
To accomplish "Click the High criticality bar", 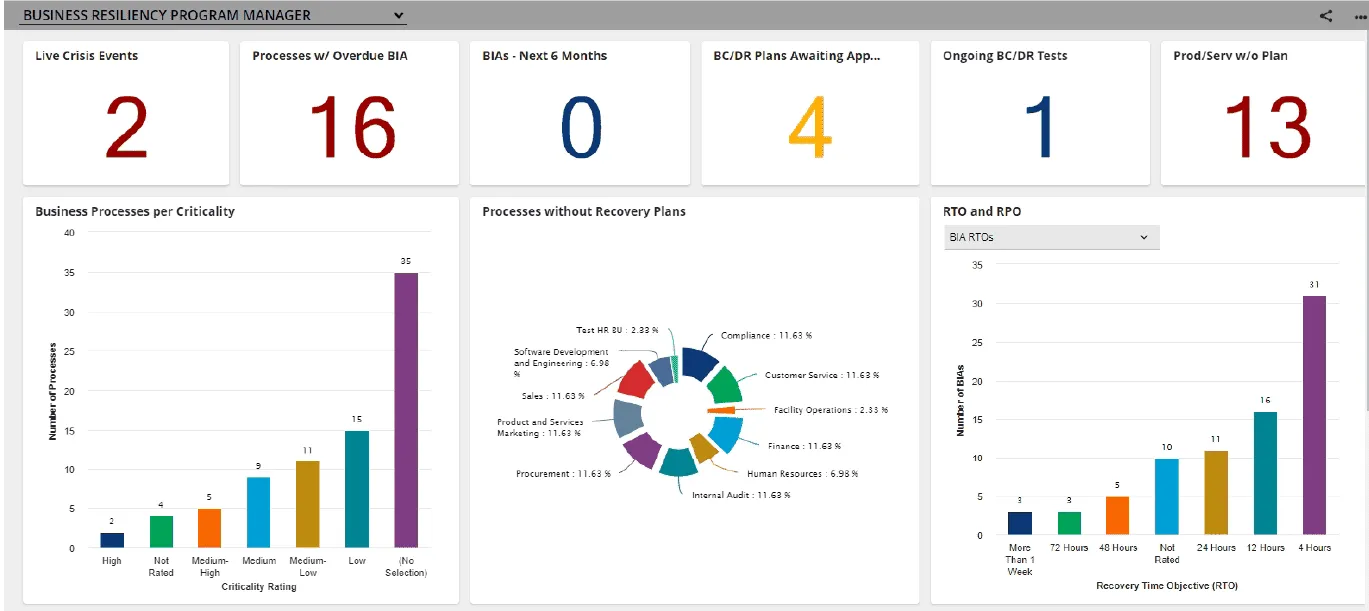I will coord(112,540).
